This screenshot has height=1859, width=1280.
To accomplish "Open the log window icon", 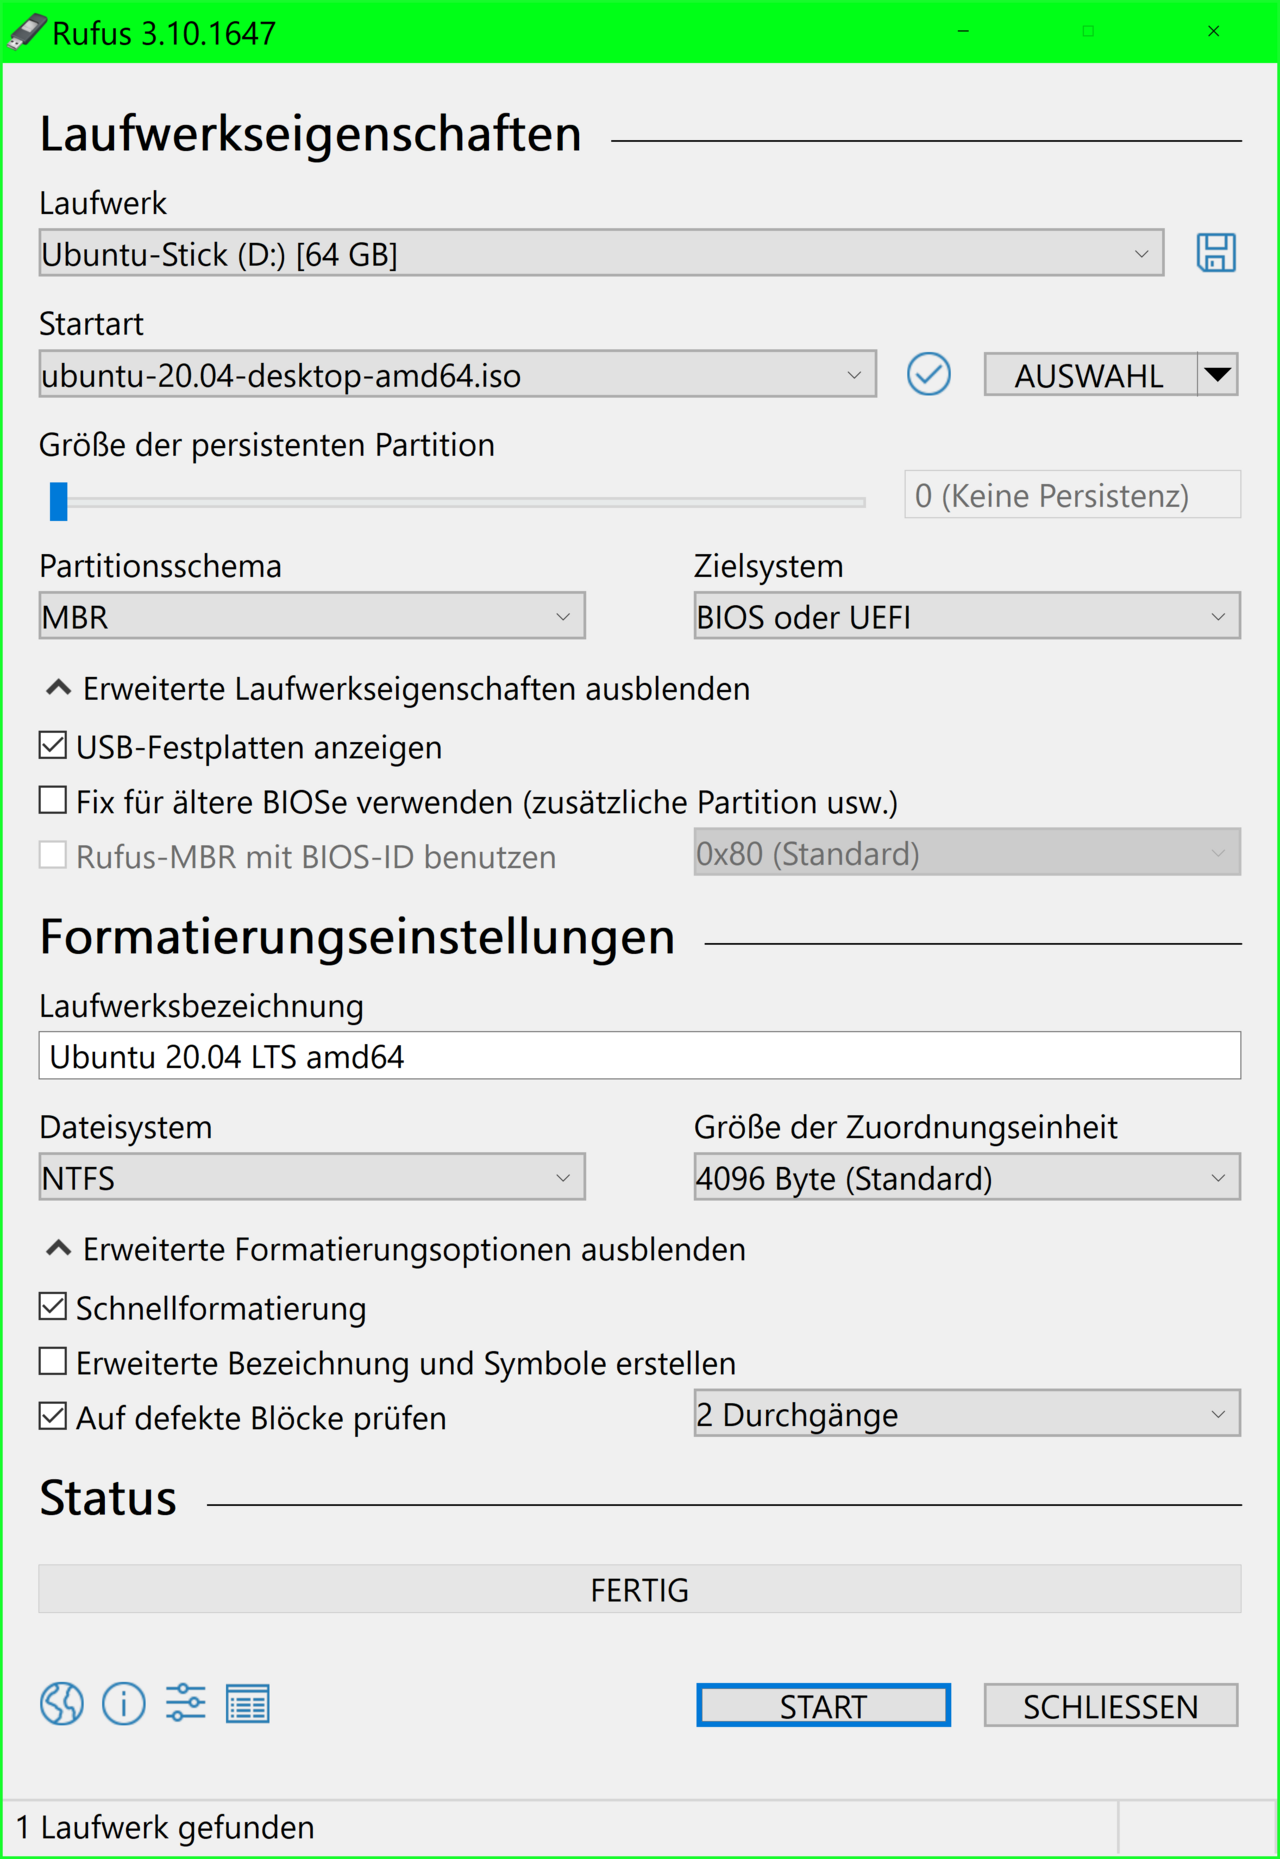I will point(247,1703).
